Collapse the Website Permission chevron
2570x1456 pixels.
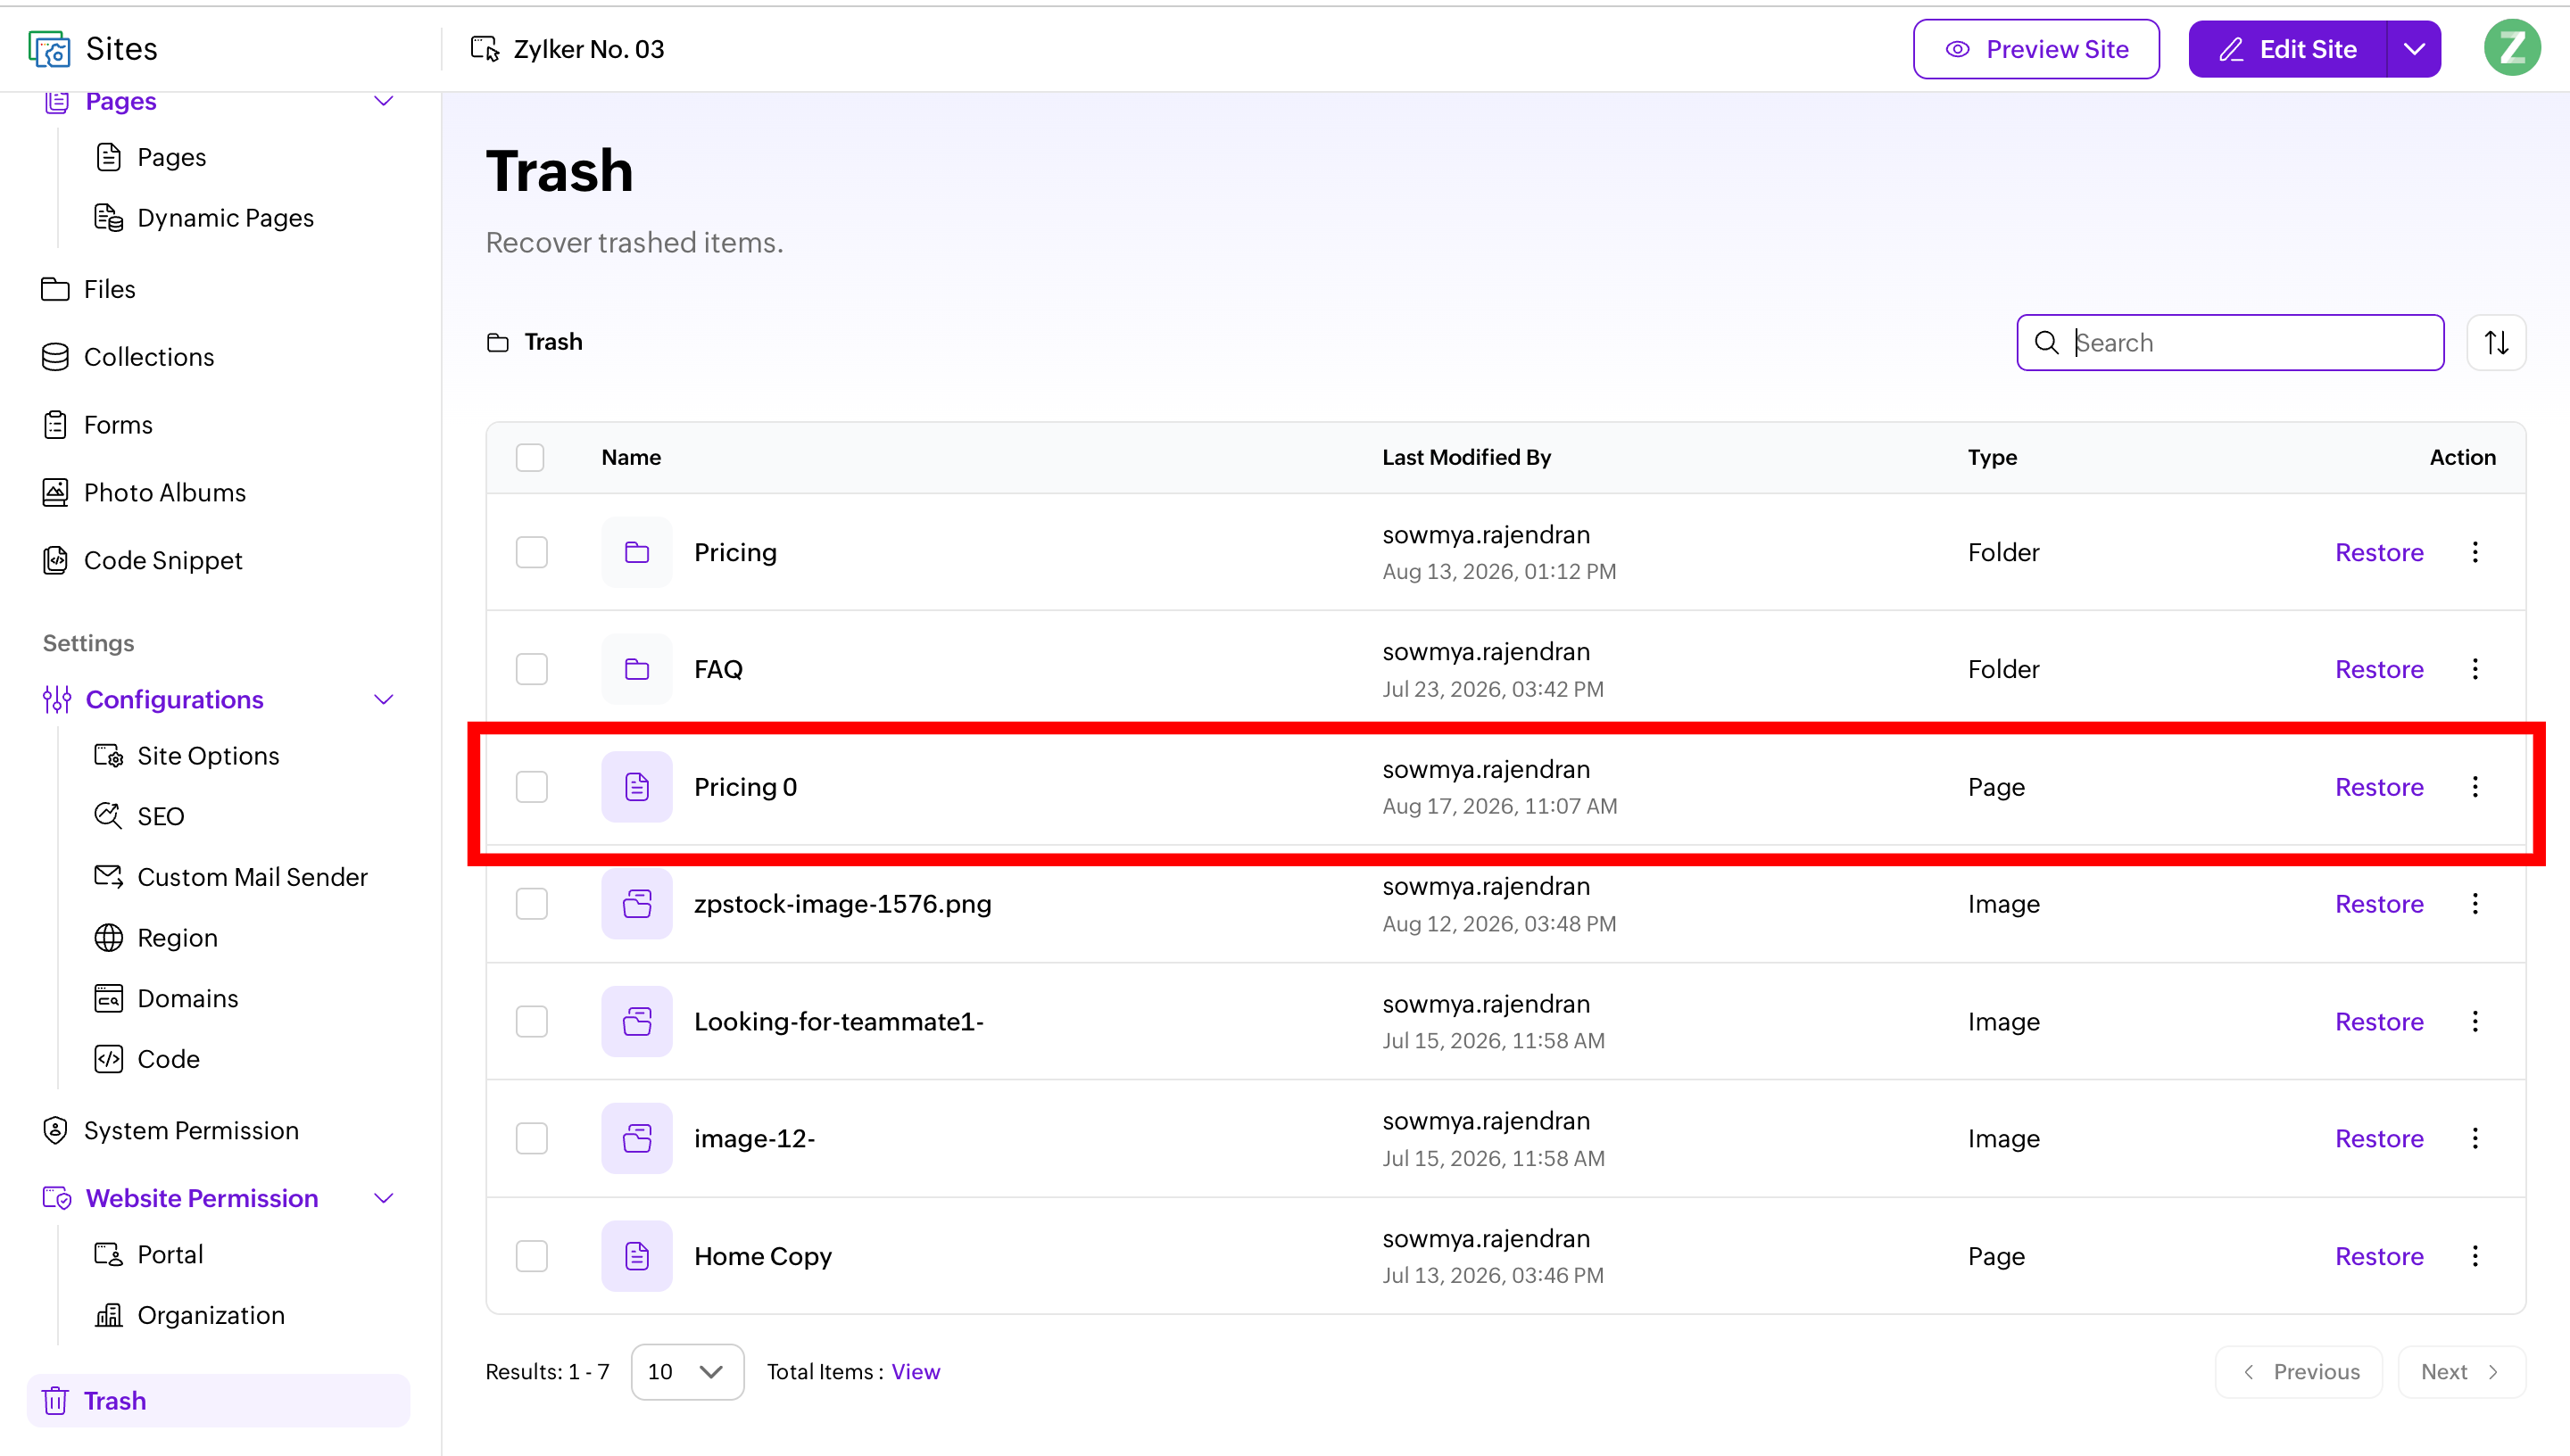pos(384,1198)
